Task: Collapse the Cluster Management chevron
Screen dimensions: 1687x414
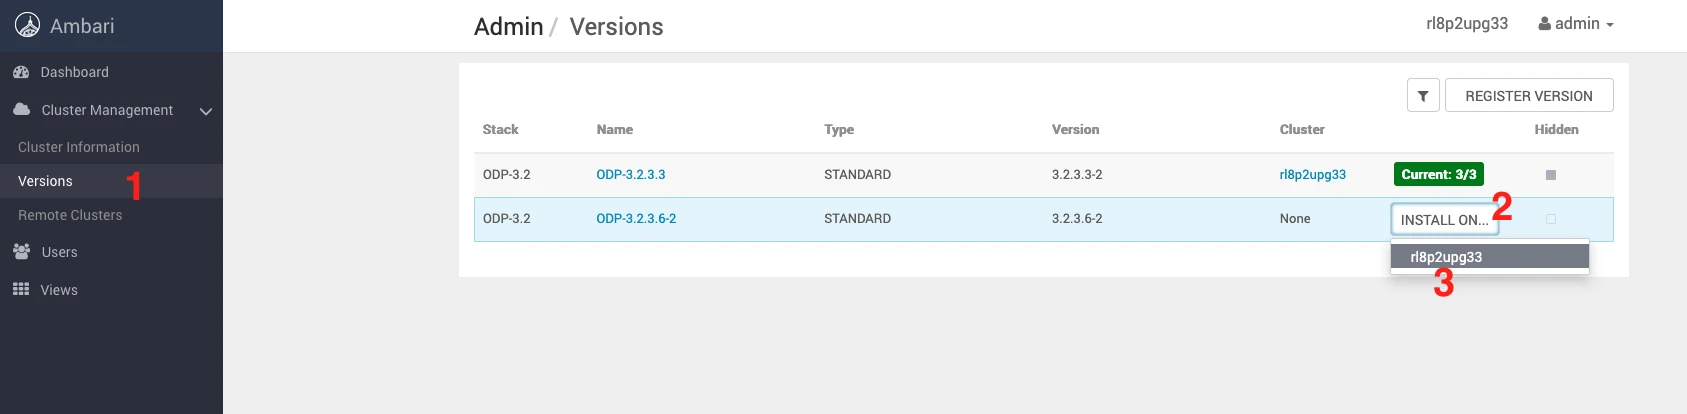Action: (206, 111)
